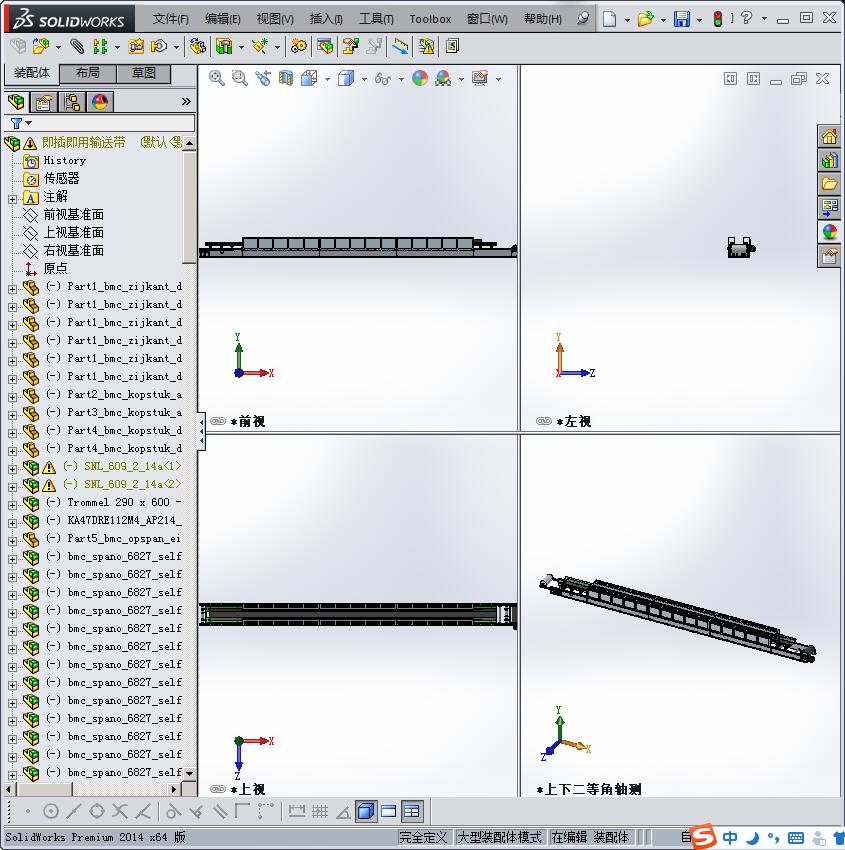Open the 插入(I) menu

click(326, 19)
